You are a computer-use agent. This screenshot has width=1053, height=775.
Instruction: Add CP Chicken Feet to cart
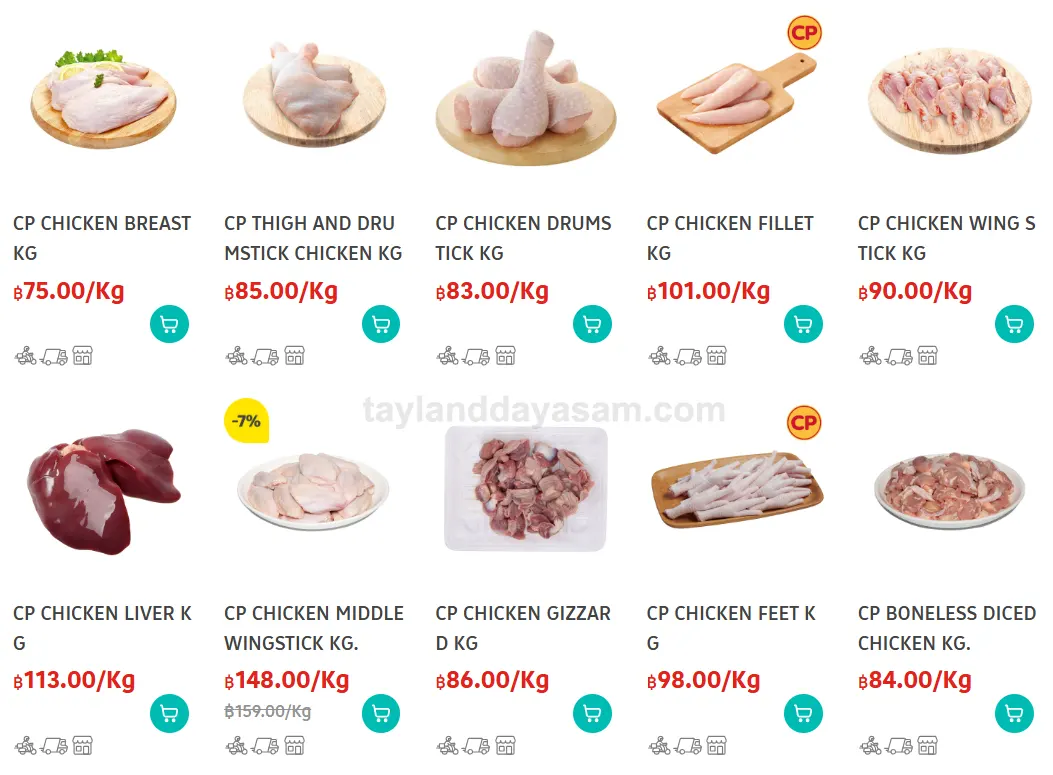[803, 714]
